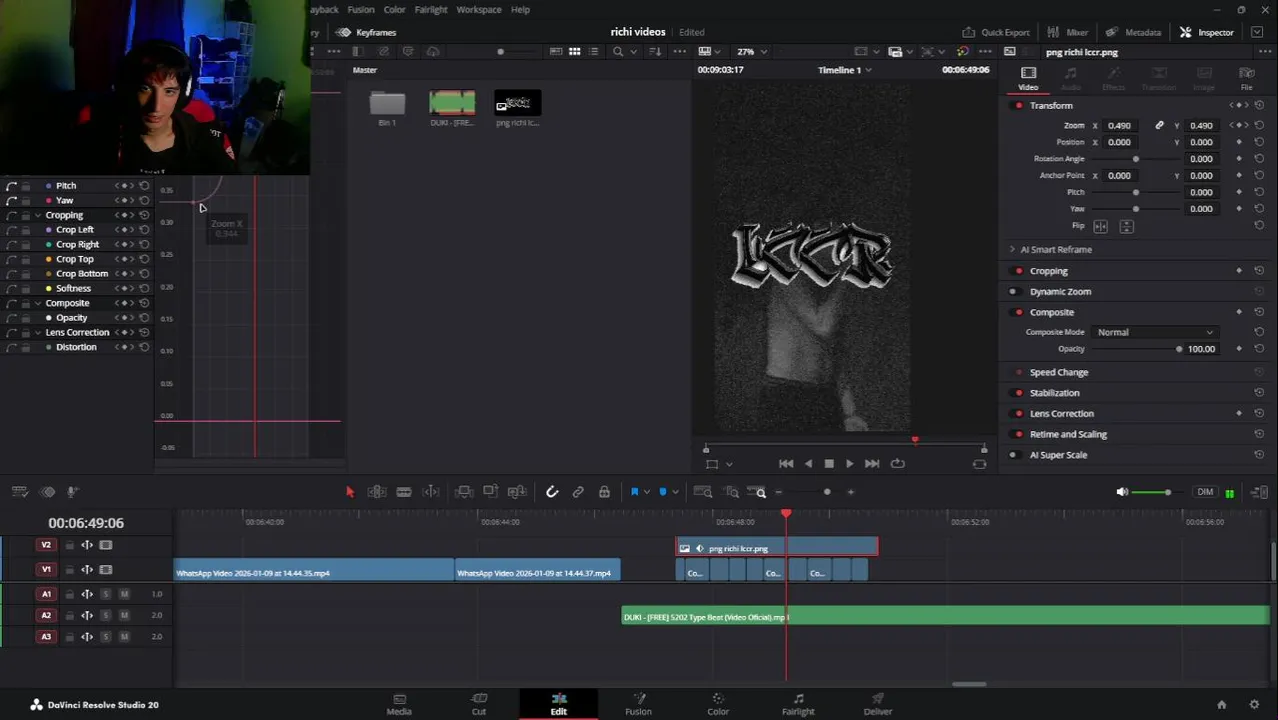This screenshot has width=1278, height=720.
Task: Toggle the Keyframes panel button
Action: pos(367,32)
